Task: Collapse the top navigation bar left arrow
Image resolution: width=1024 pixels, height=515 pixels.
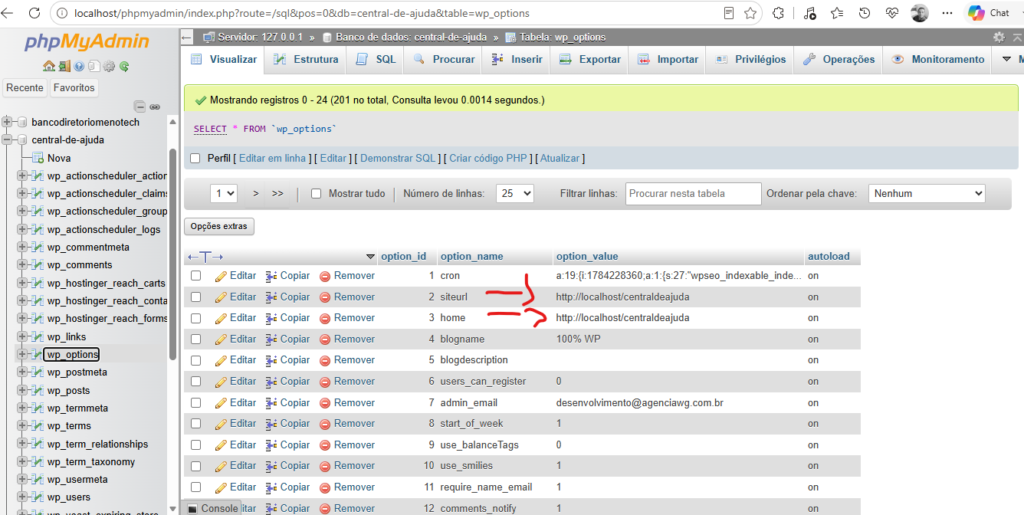Action: pos(187,37)
